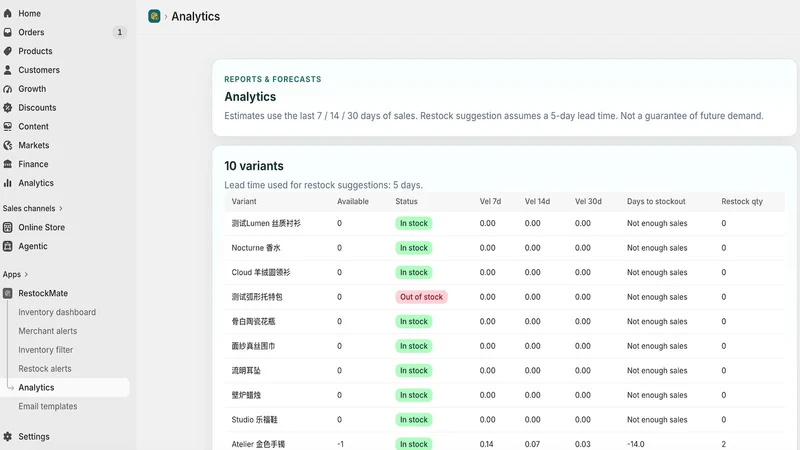Select Analytics under RestockMate
The height and width of the screenshot is (450, 800).
pos(36,388)
